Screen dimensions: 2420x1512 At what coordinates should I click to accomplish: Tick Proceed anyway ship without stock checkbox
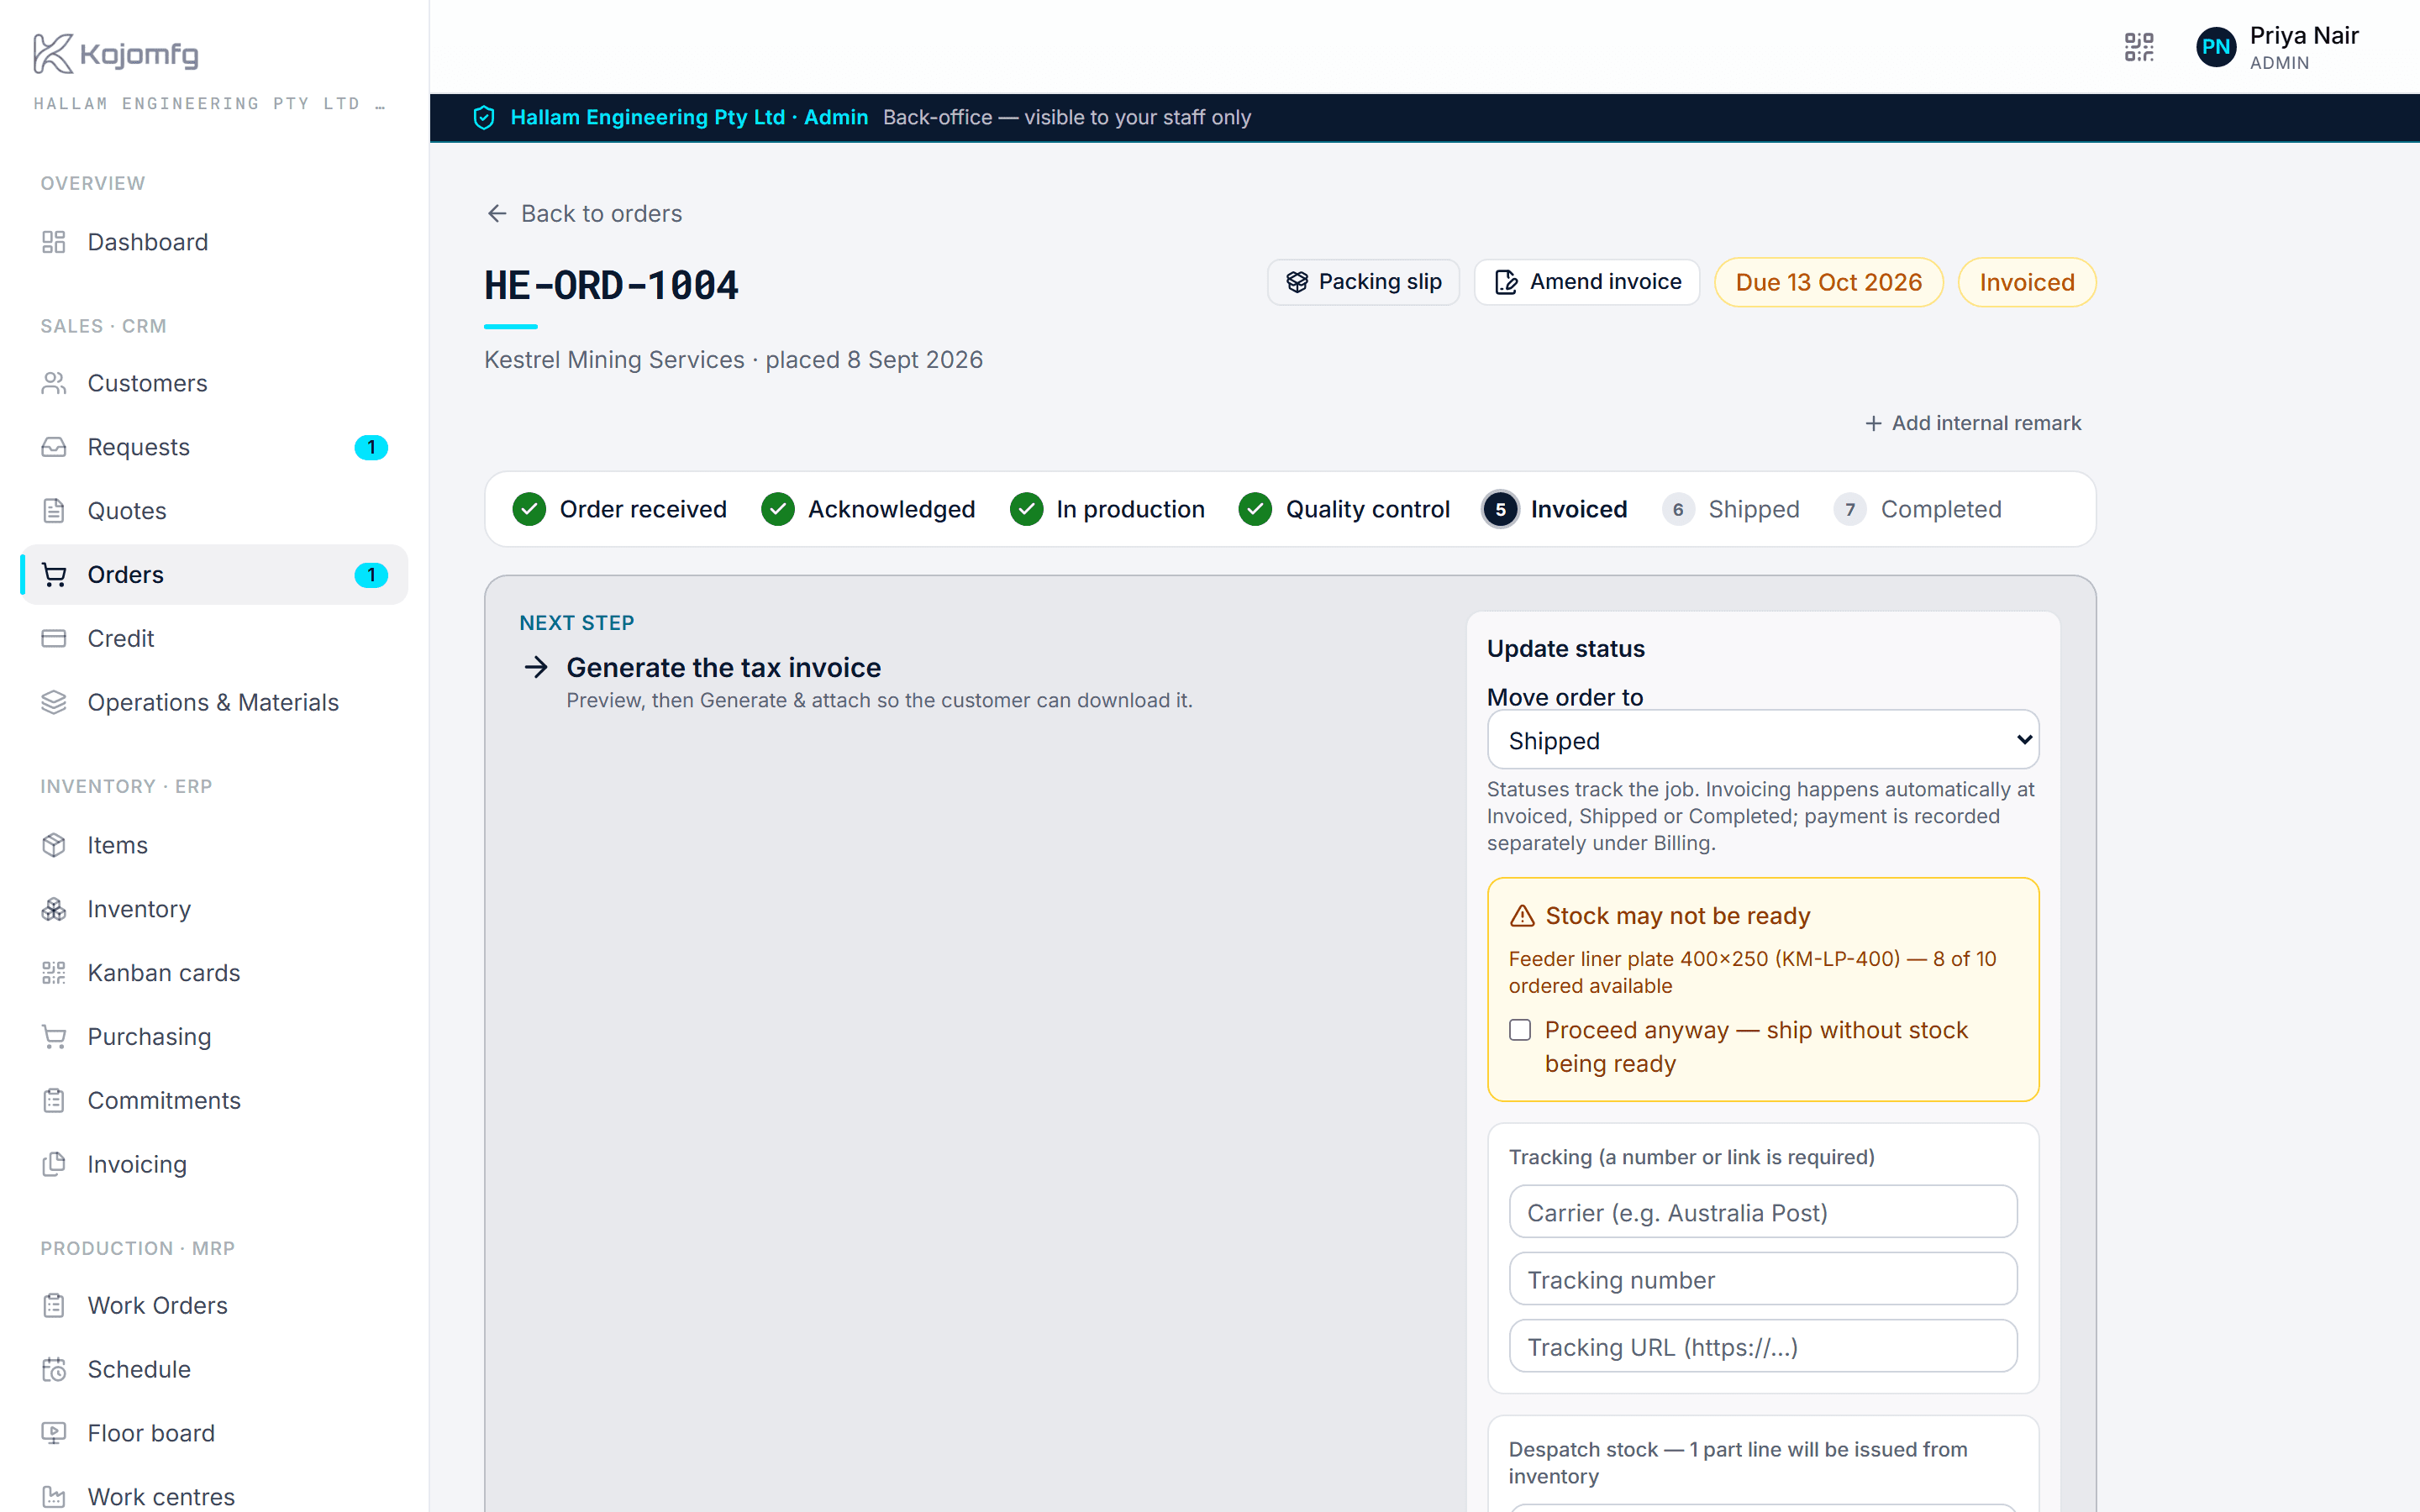pos(1520,1030)
